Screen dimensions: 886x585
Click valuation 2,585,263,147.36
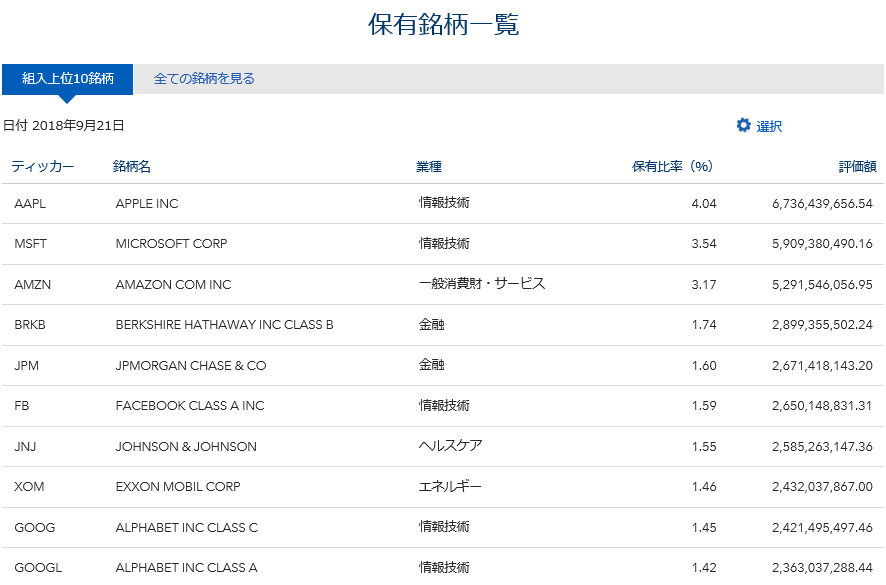click(x=822, y=447)
